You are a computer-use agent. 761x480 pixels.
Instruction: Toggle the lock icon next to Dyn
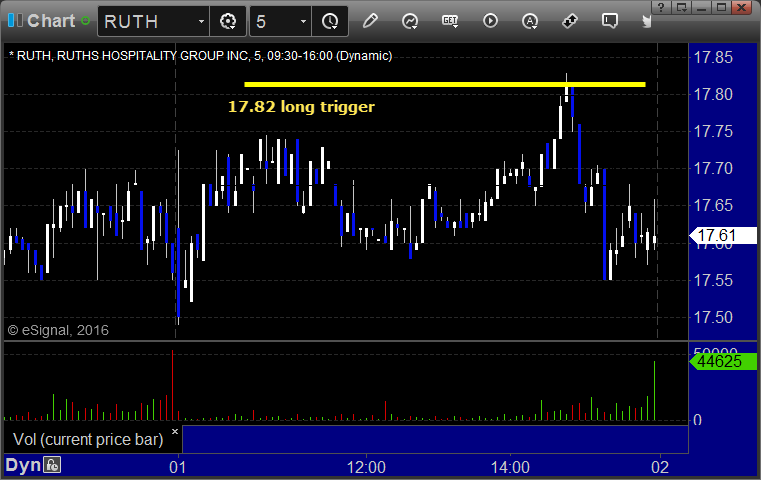pos(52,465)
